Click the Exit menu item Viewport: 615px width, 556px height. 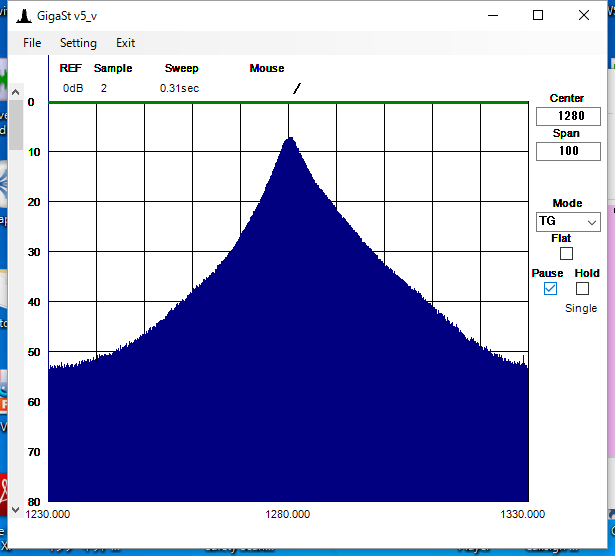click(x=125, y=43)
